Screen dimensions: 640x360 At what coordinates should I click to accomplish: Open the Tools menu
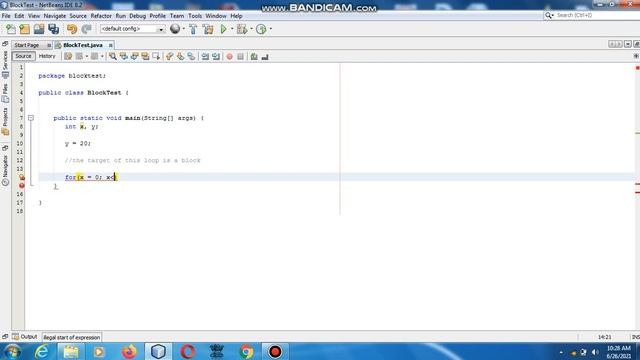click(x=195, y=16)
